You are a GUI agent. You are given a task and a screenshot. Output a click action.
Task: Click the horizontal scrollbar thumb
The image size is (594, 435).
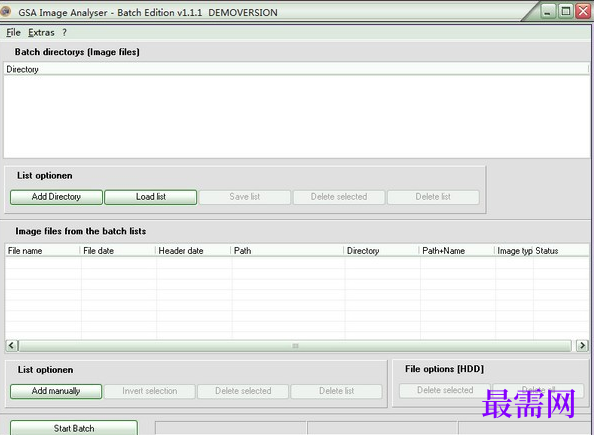[295, 346]
